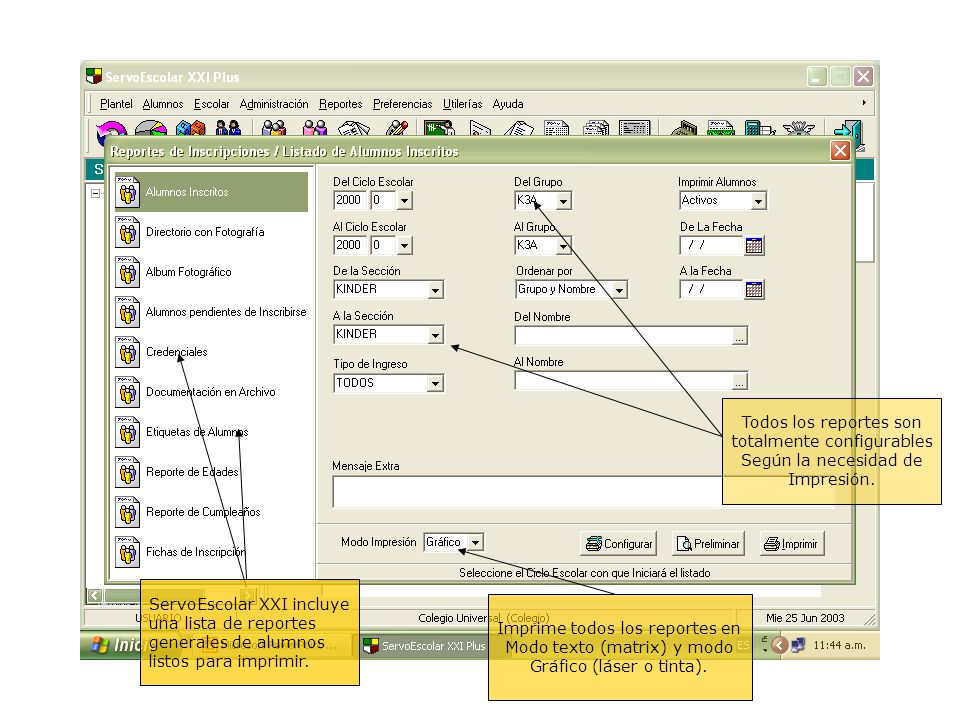Click the calculator toolbar icon
This screenshot has height=720, width=960.
click(x=759, y=129)
